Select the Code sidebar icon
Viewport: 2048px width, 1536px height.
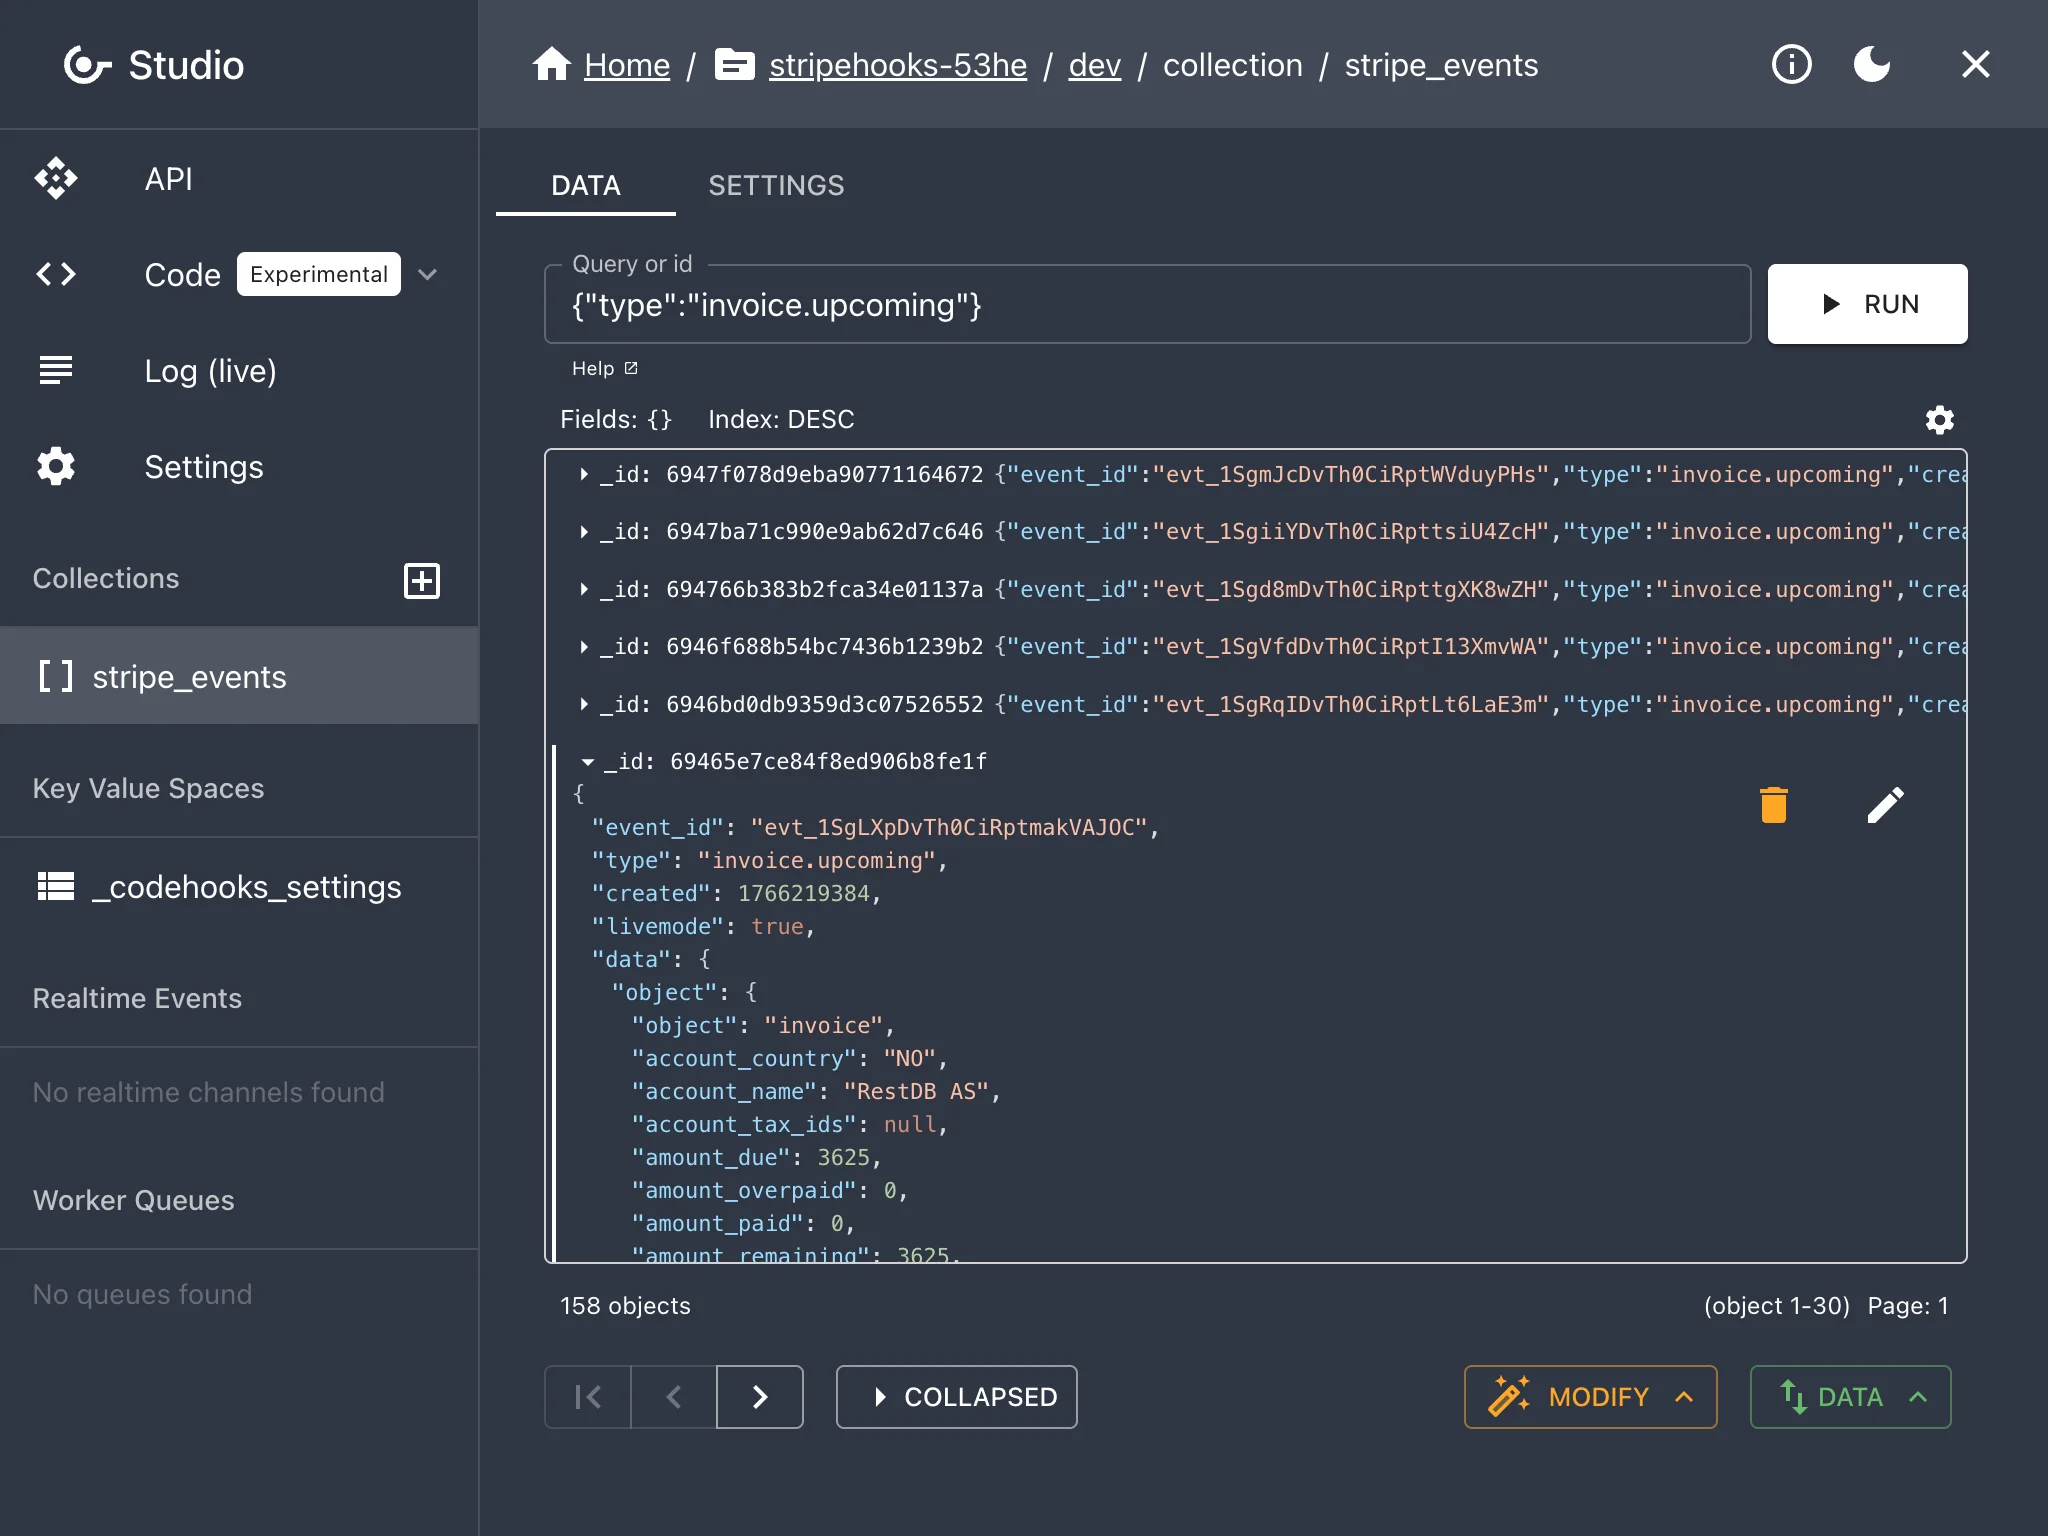(57, 274)
